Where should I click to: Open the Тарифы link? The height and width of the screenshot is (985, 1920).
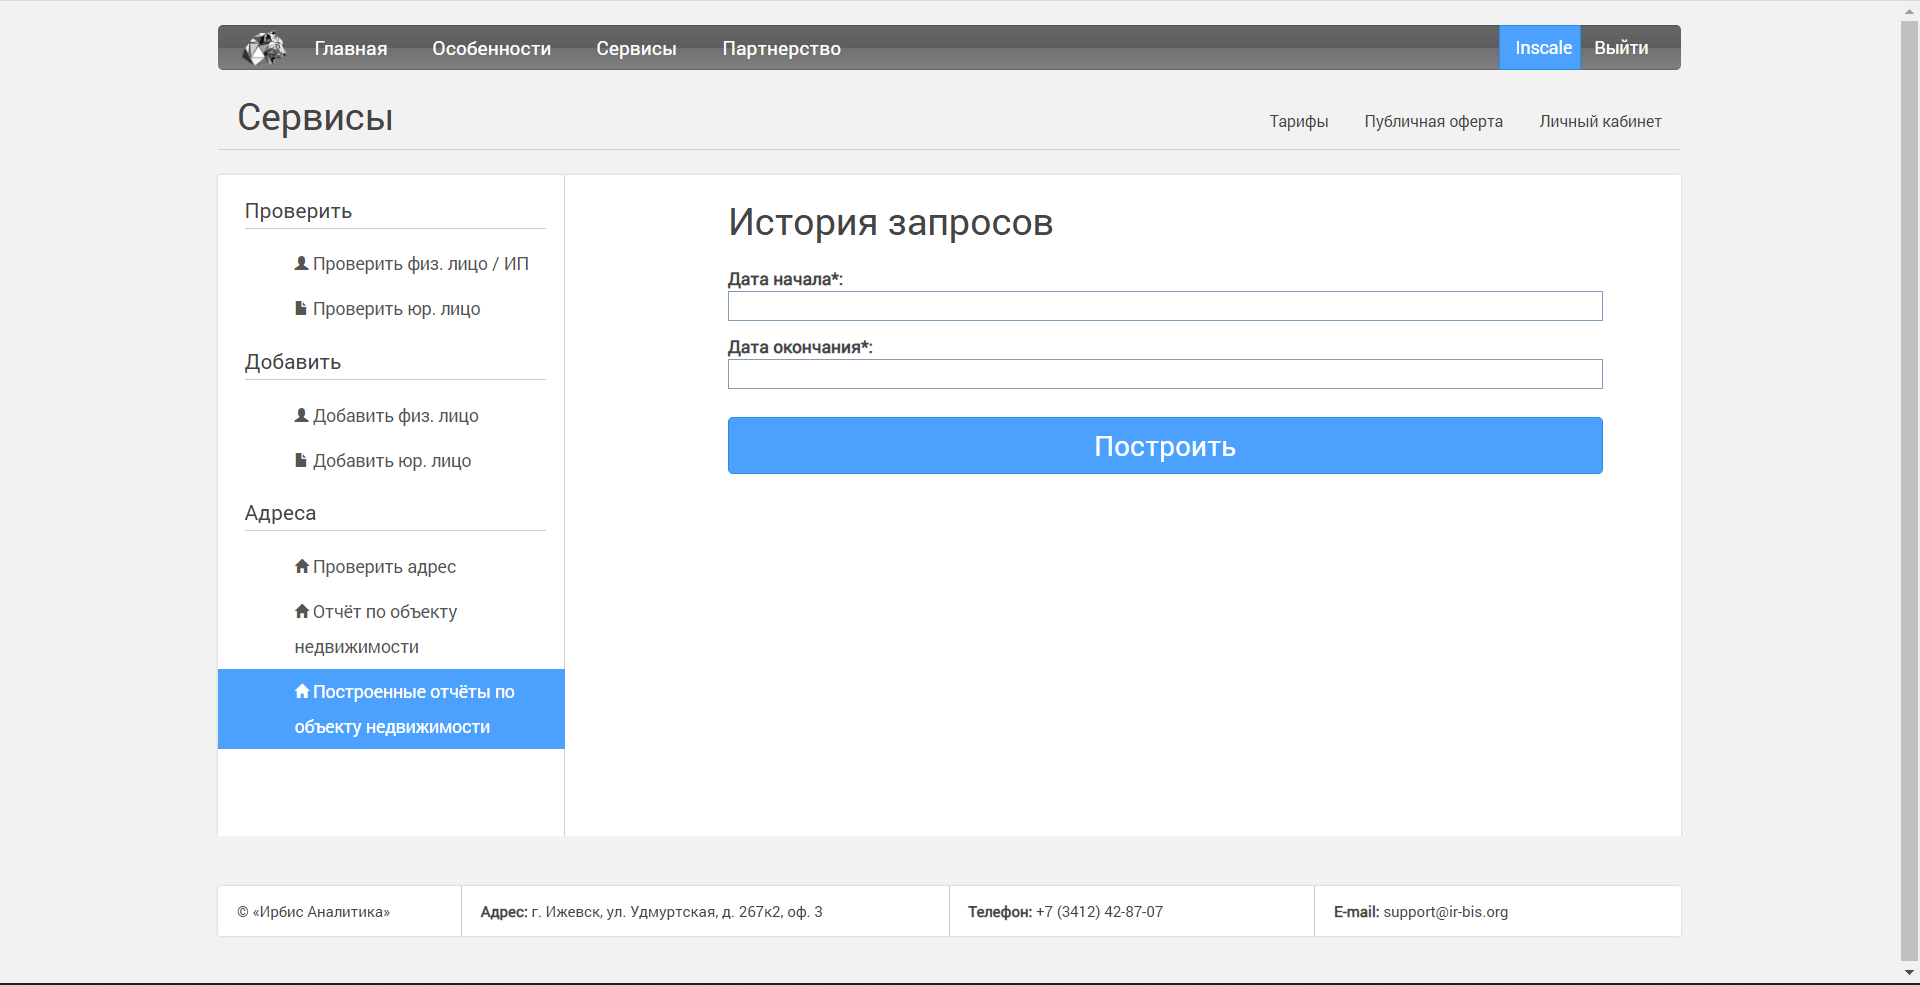1299,121
